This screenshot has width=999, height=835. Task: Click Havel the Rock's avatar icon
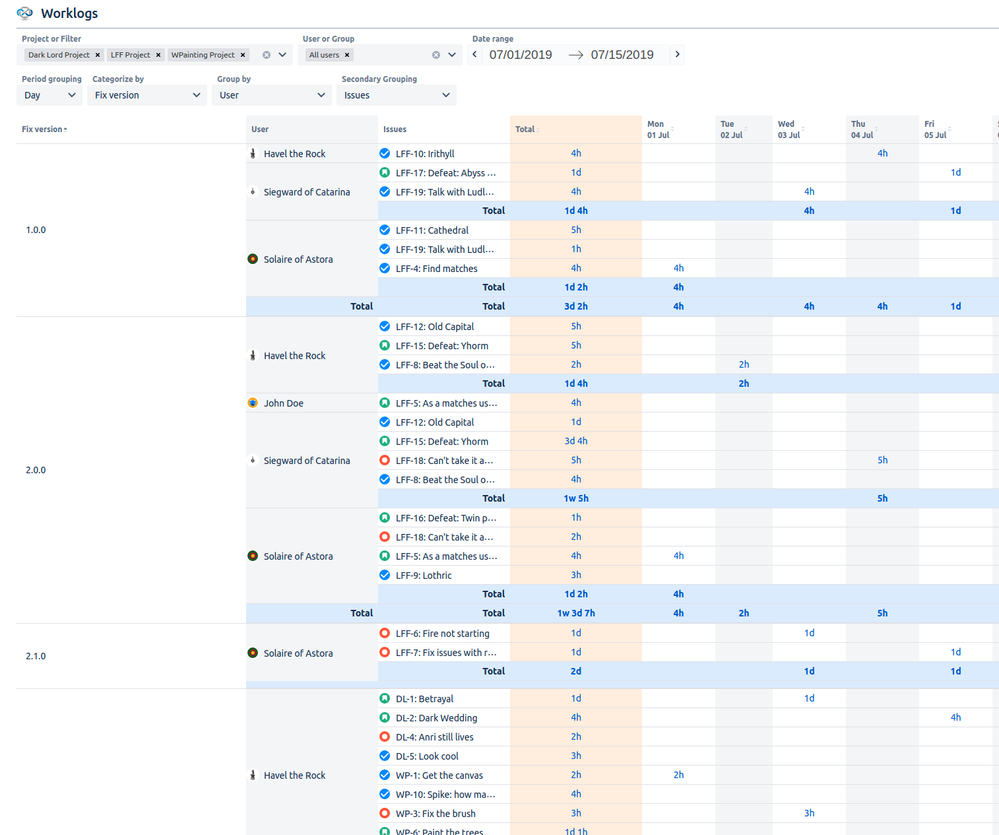click(x=252, y=153)
